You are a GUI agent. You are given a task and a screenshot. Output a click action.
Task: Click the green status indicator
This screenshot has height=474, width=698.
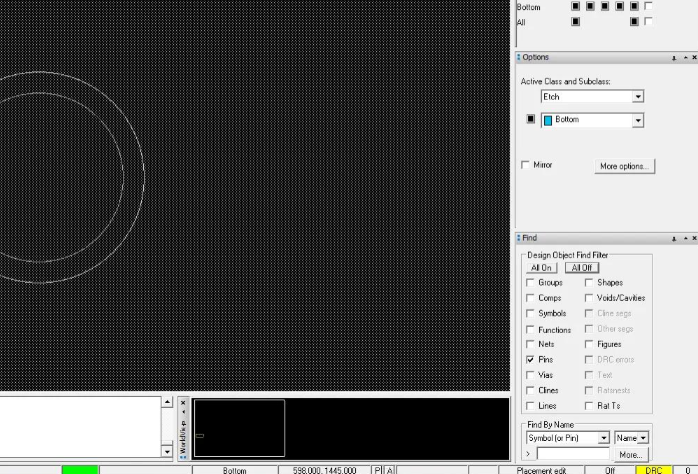pyautogui.click(x=79, y=469)
